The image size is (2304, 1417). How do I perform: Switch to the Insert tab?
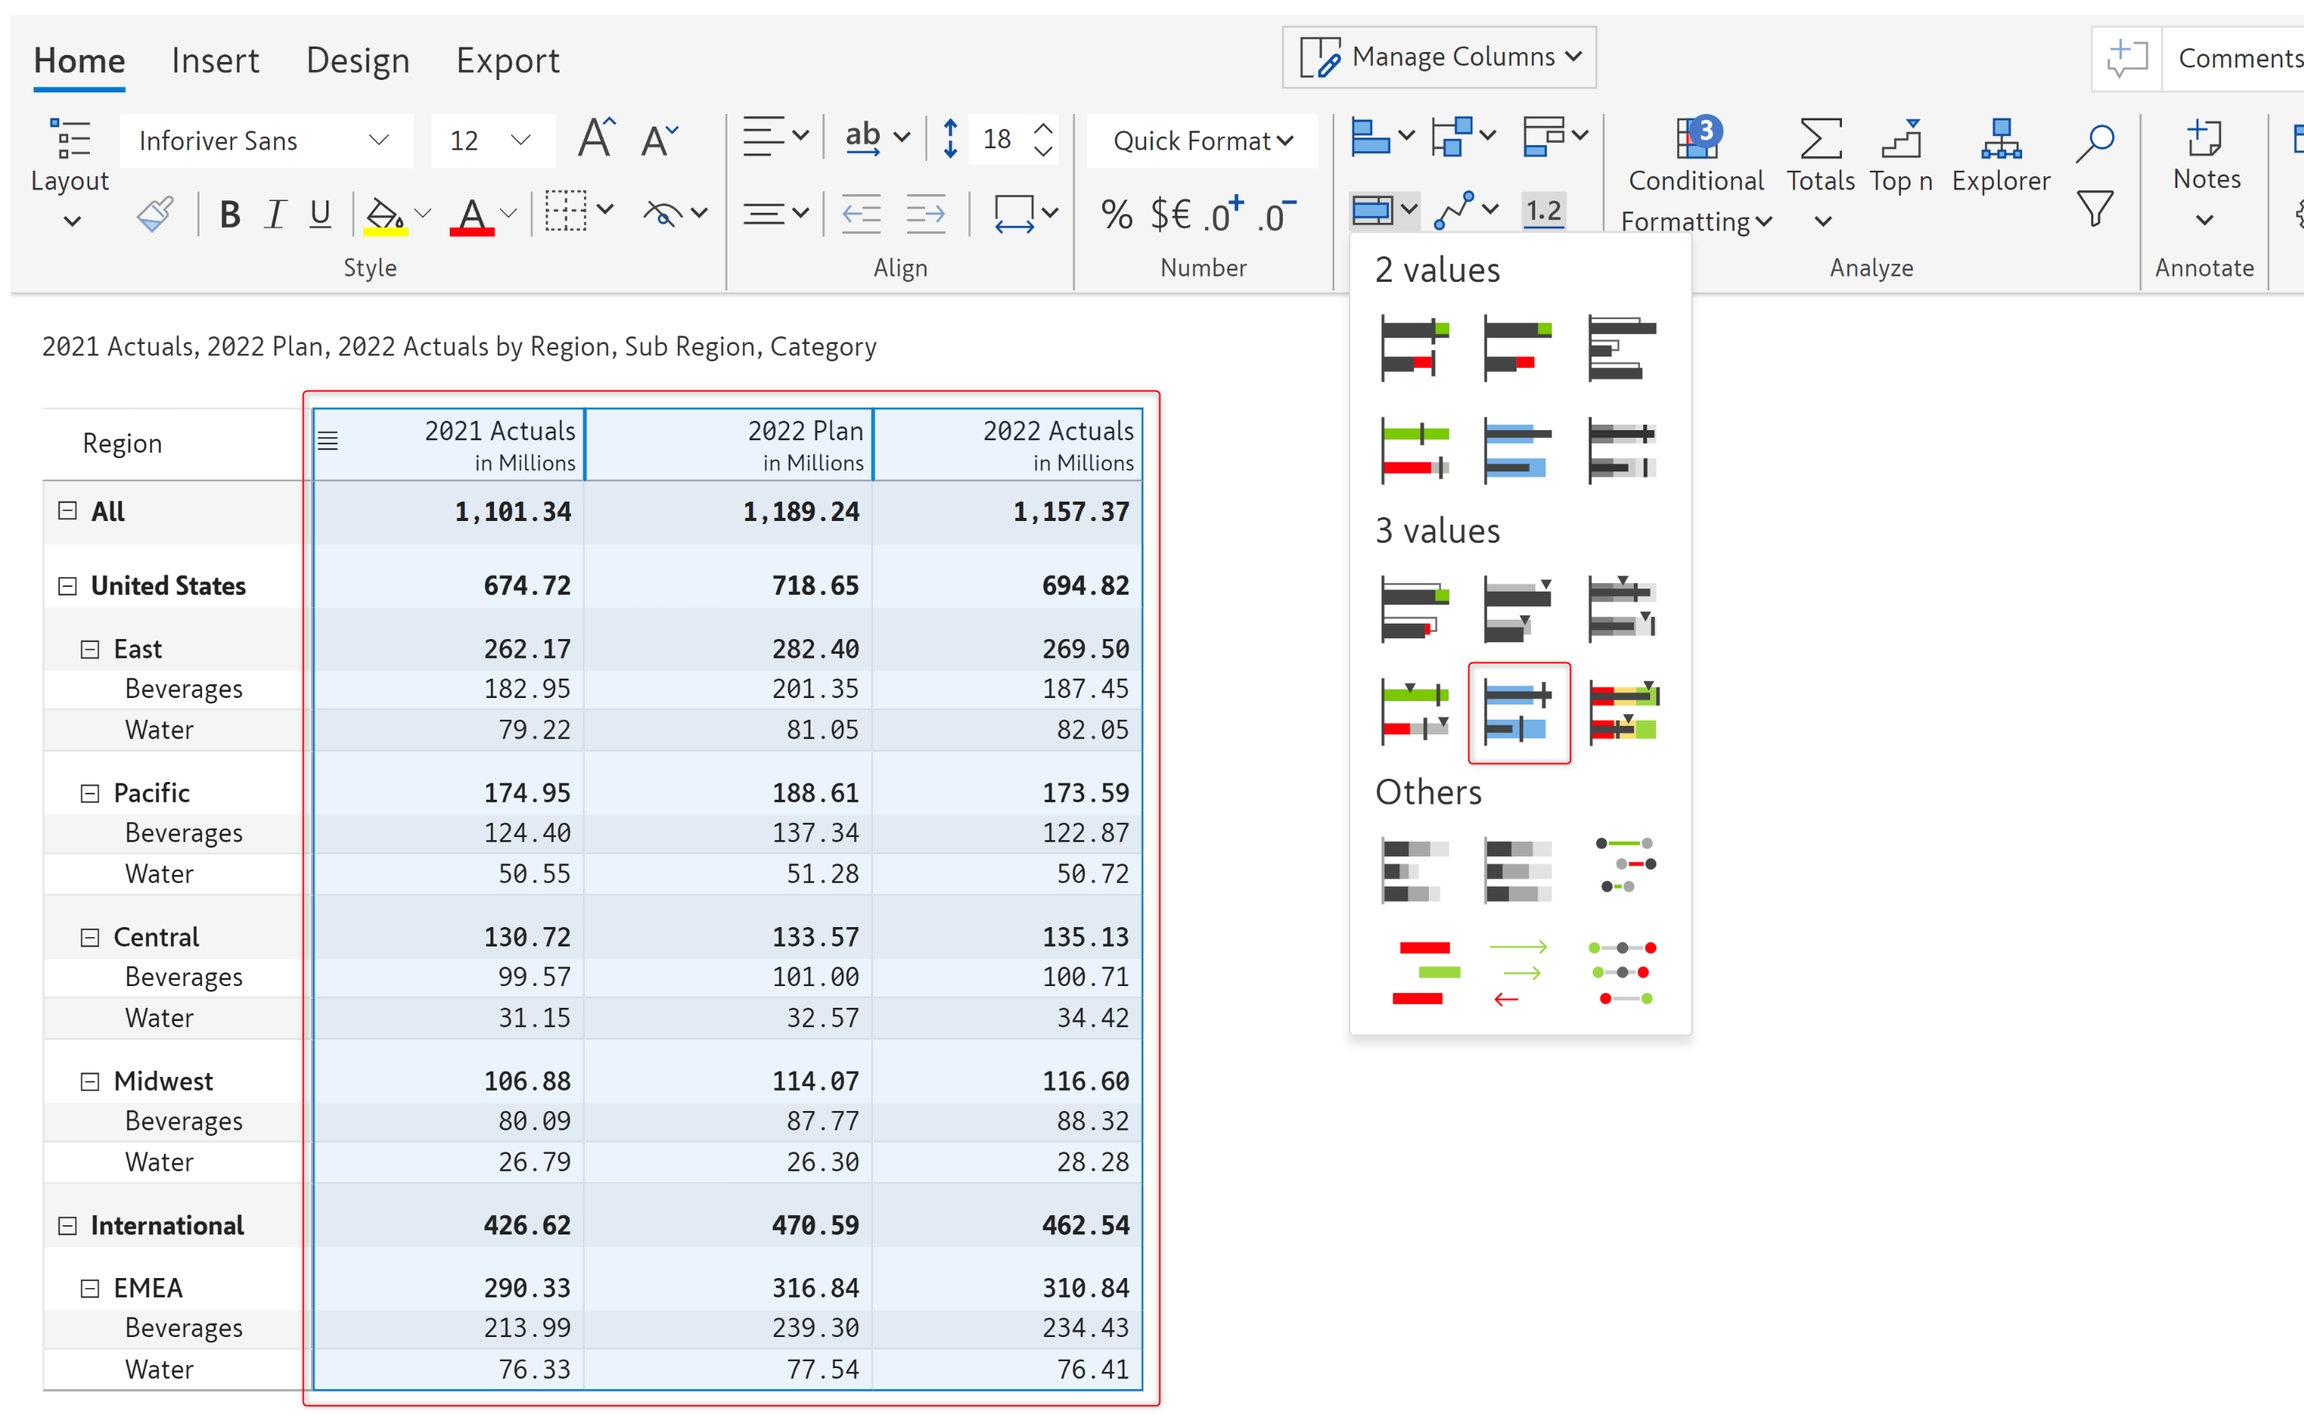click(215, 60)
